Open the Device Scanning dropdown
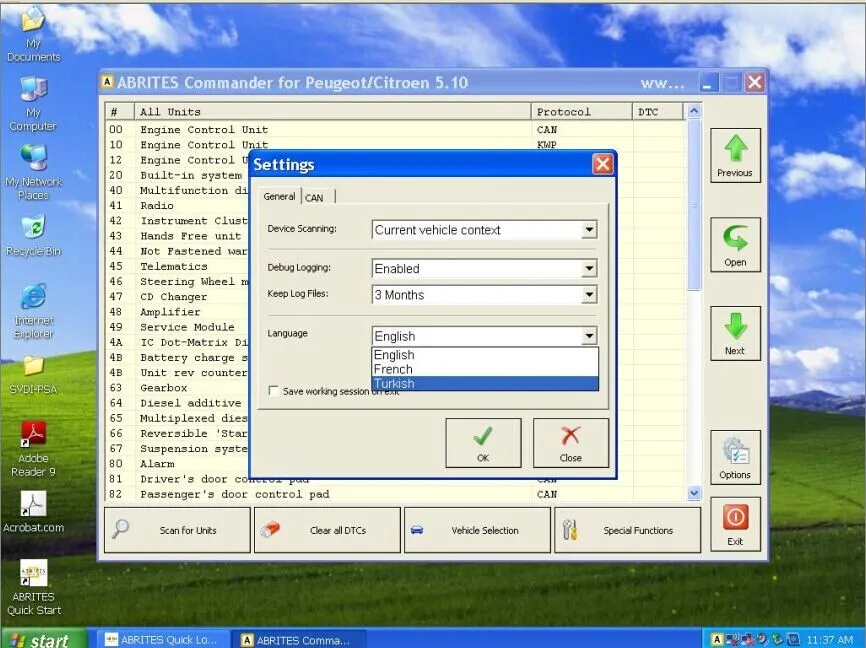Image resolution: width=866 pixels, height=648 pixels. tap(589, 230)
